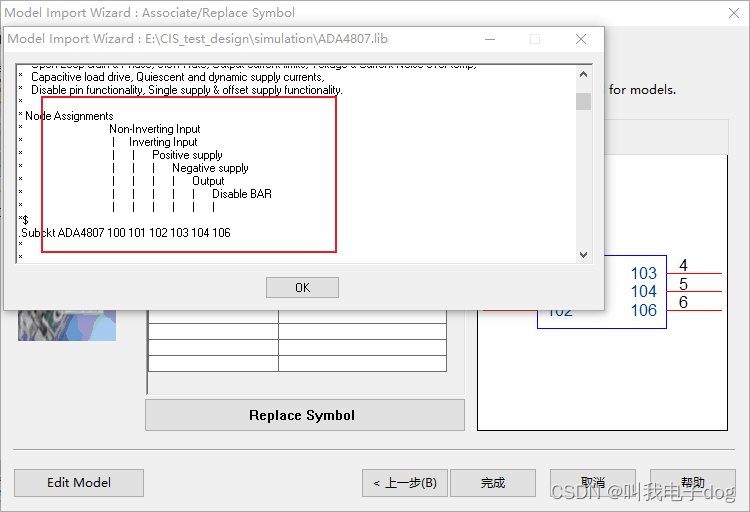This screenshot has height=512, width=750.
Task: Click the 'Capacitive load drive' comment line
Action: point(177,77)
